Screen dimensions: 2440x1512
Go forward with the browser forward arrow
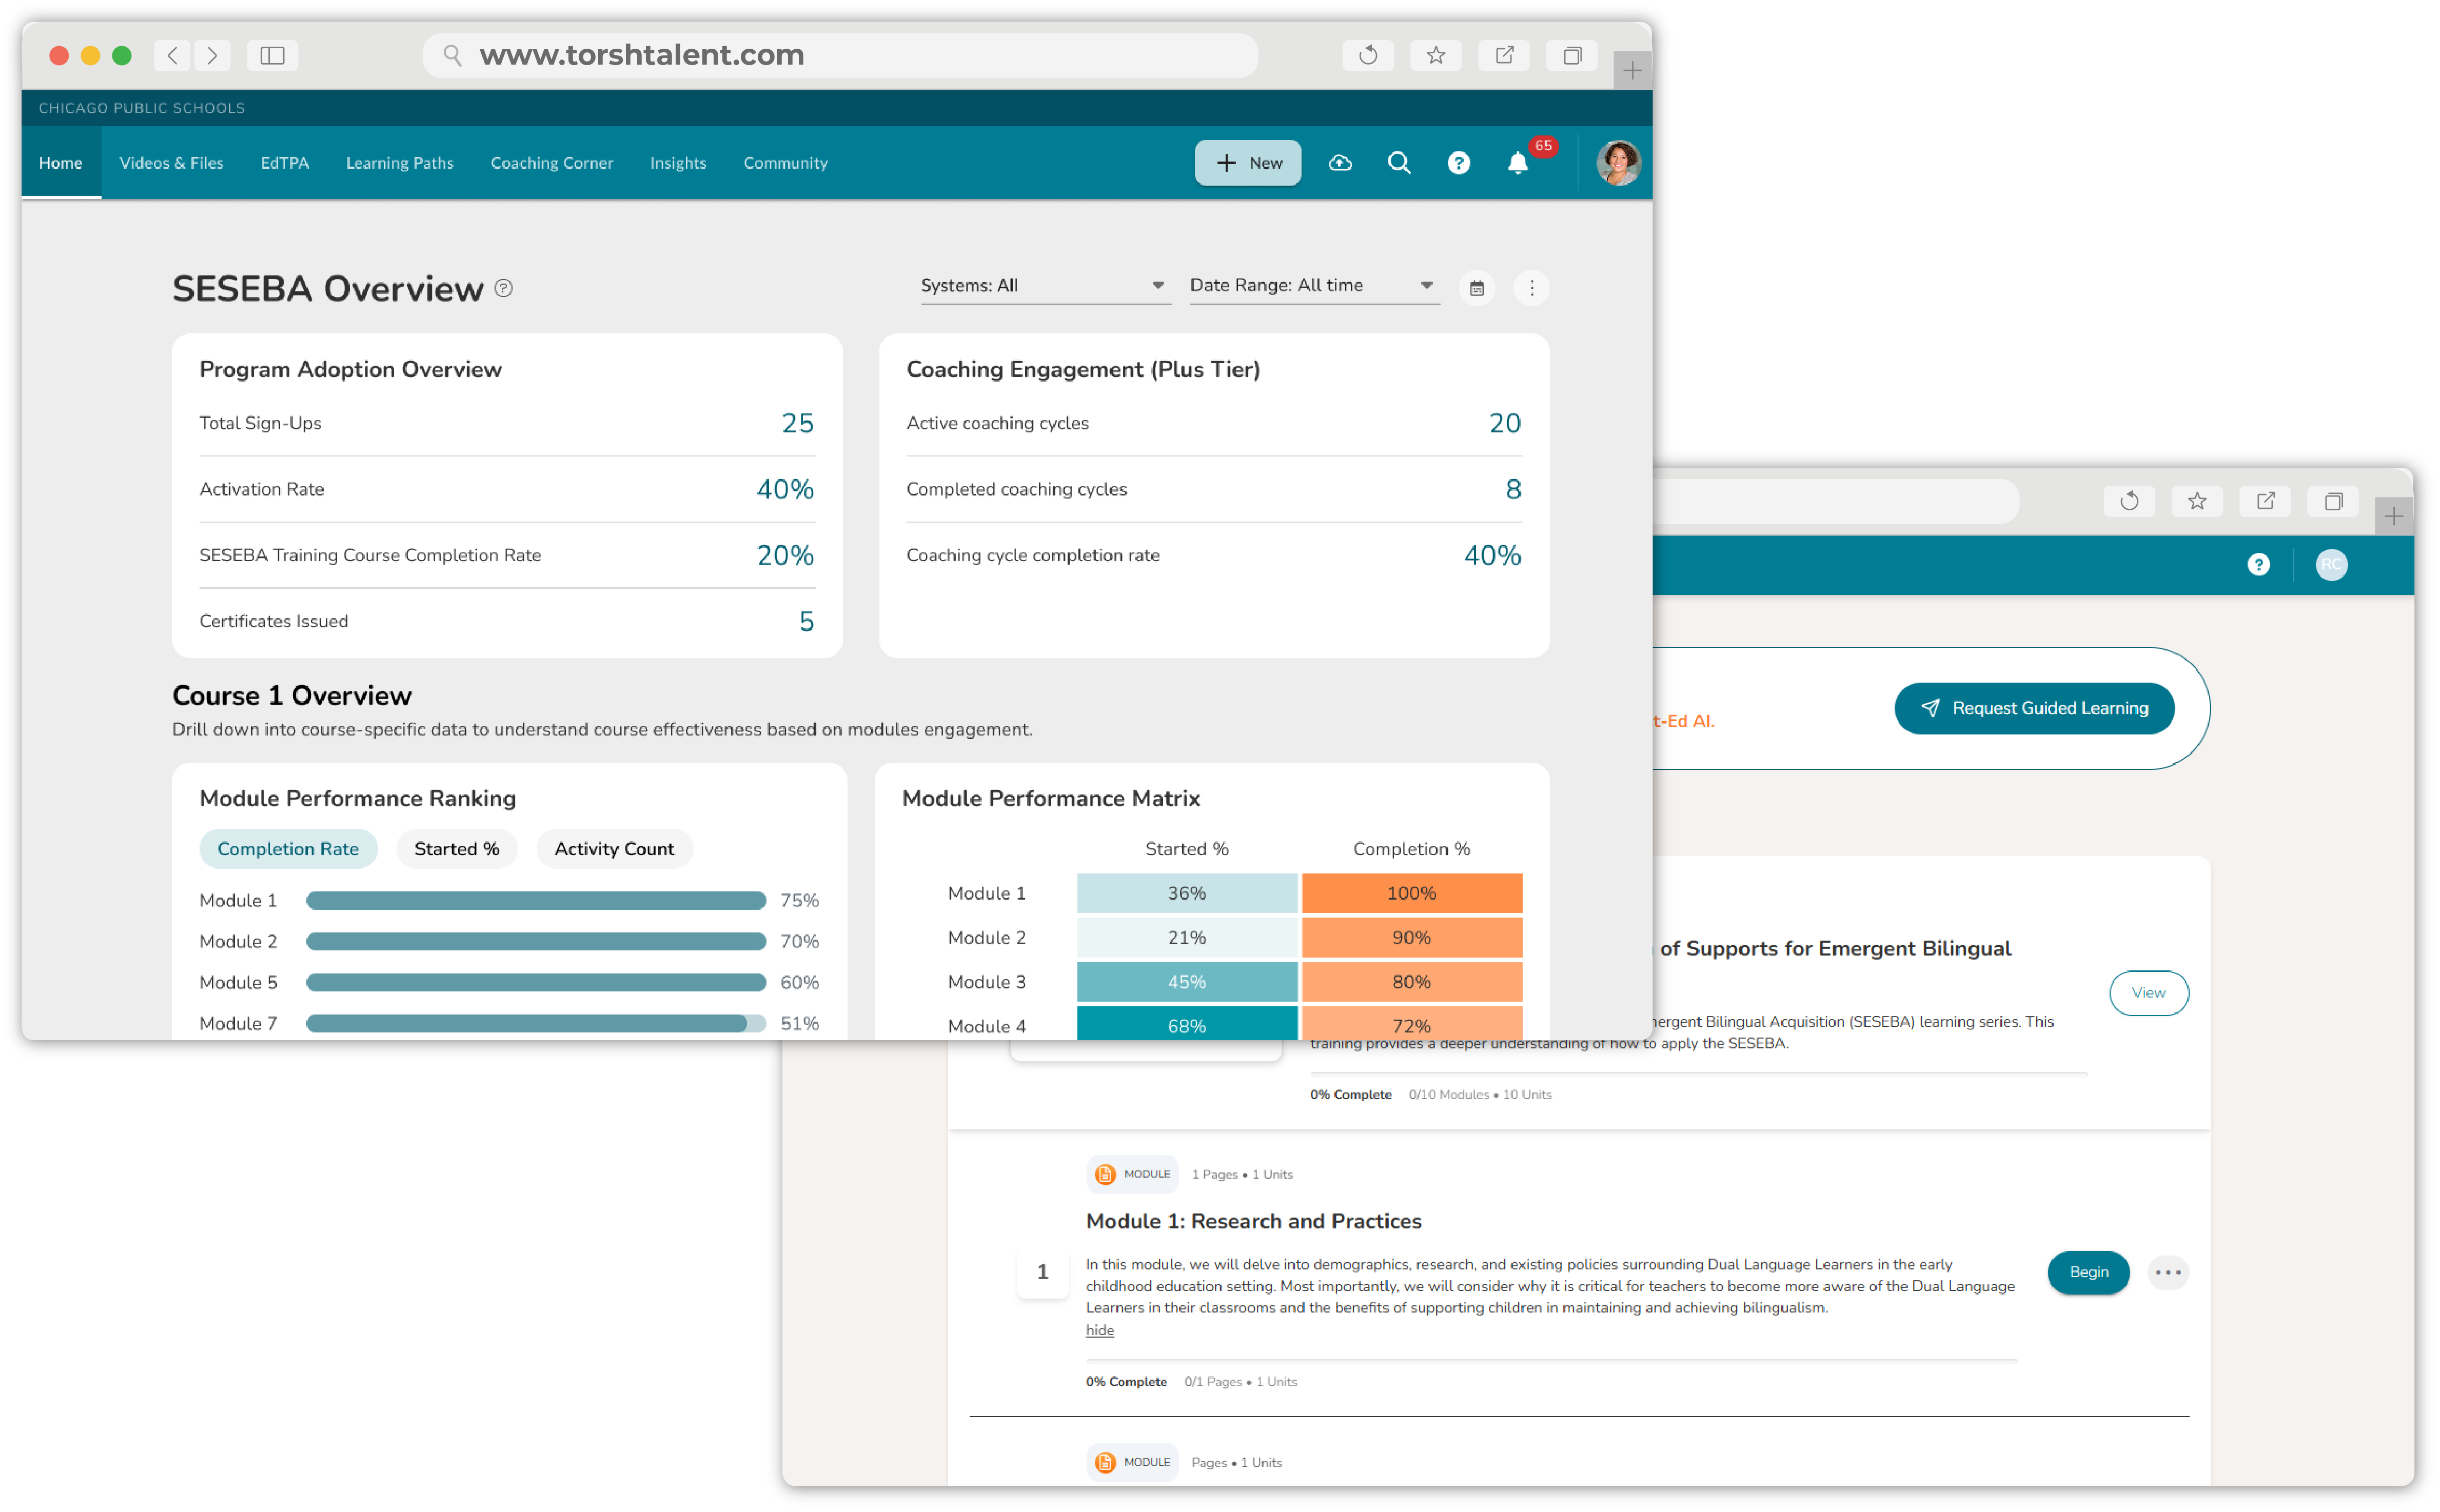click(x=212, y=55)
